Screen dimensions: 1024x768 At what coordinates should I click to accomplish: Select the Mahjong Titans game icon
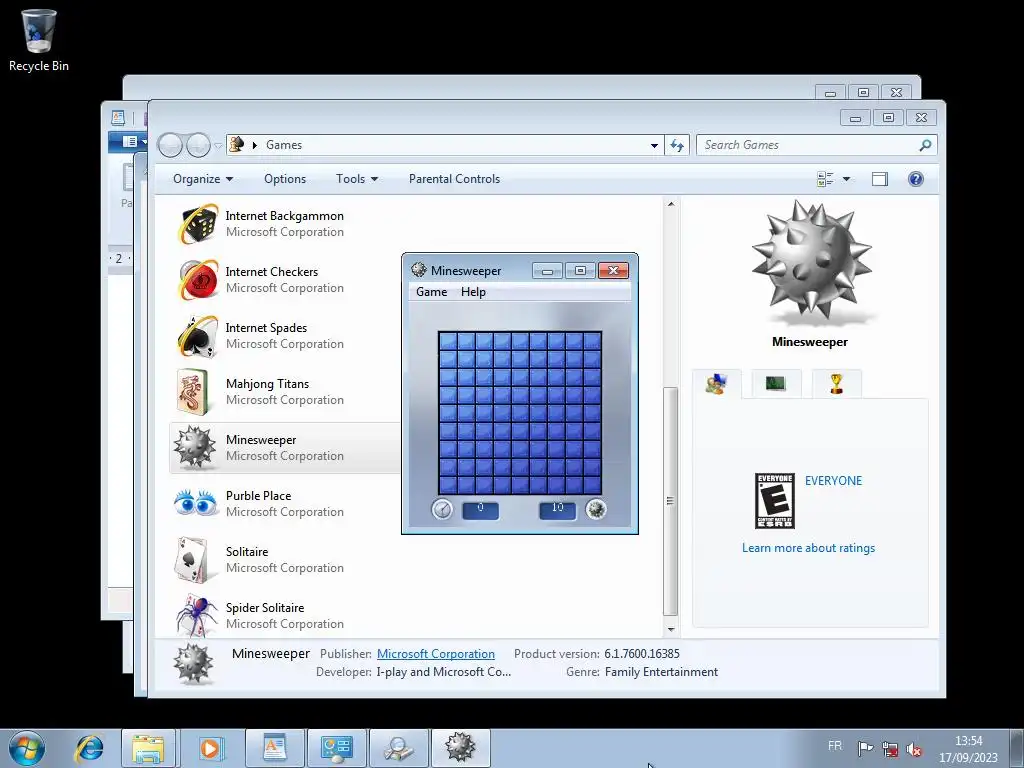(x=193, y=392)
